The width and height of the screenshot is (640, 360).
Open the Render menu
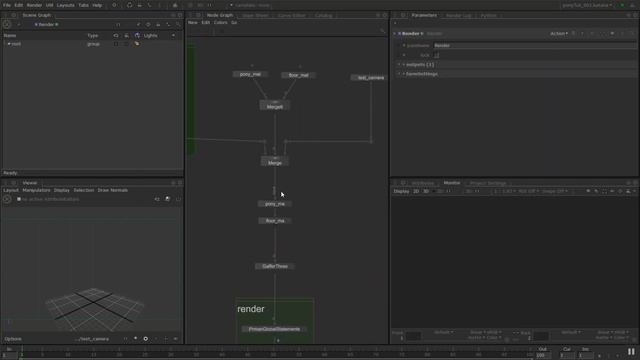[x=34, y=5]
